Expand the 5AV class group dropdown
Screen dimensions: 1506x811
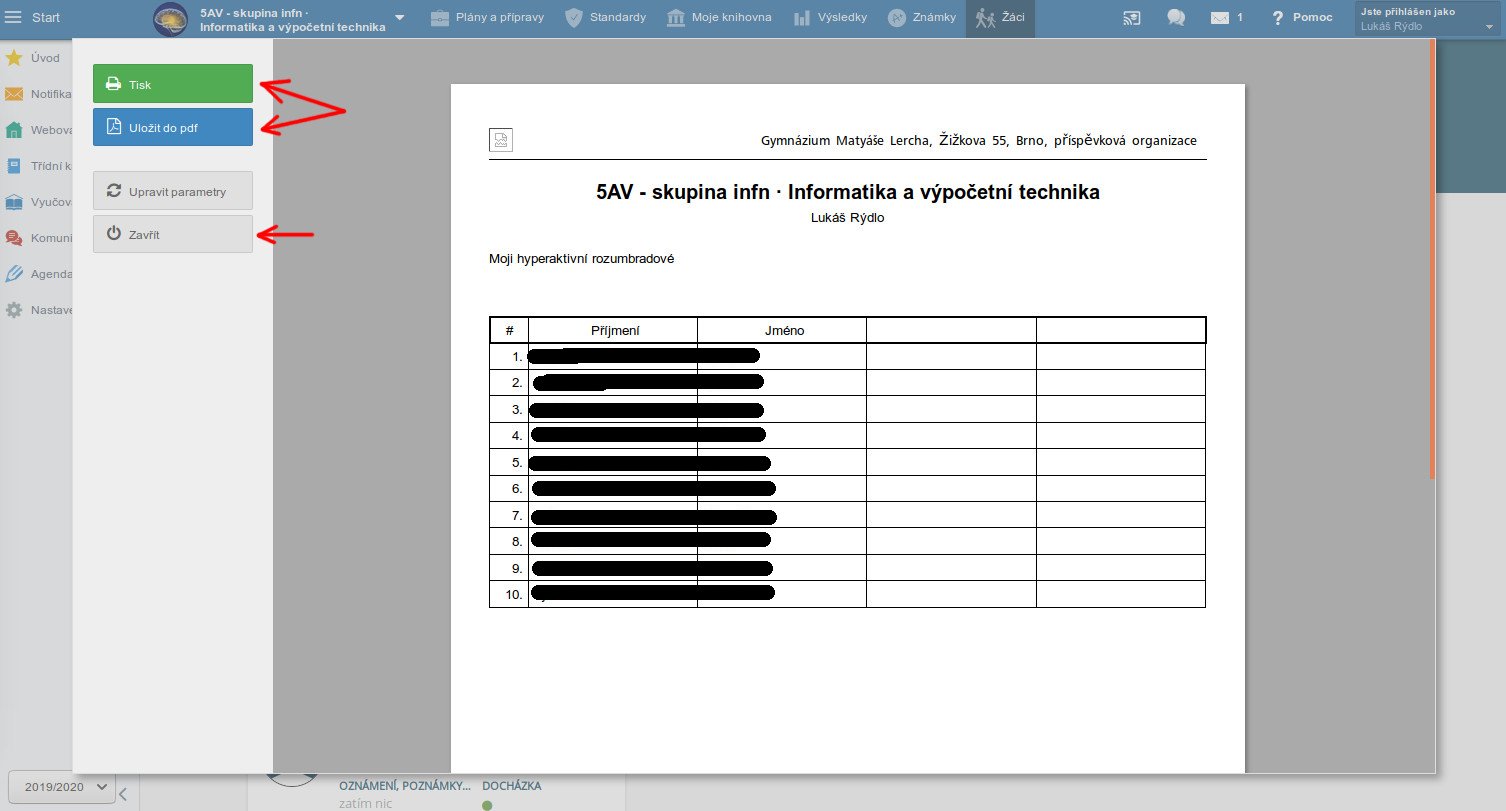(x=400, y=18)
